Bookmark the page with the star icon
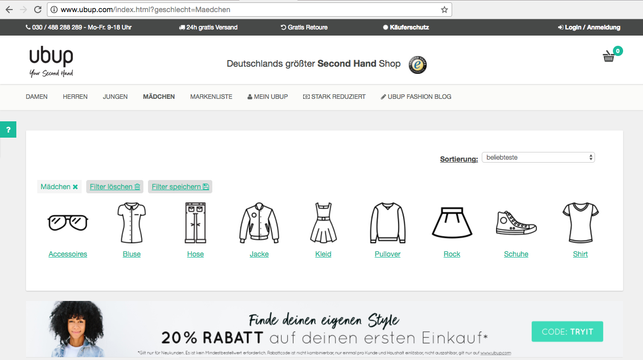The image size is (643, 360). point(444,9)
